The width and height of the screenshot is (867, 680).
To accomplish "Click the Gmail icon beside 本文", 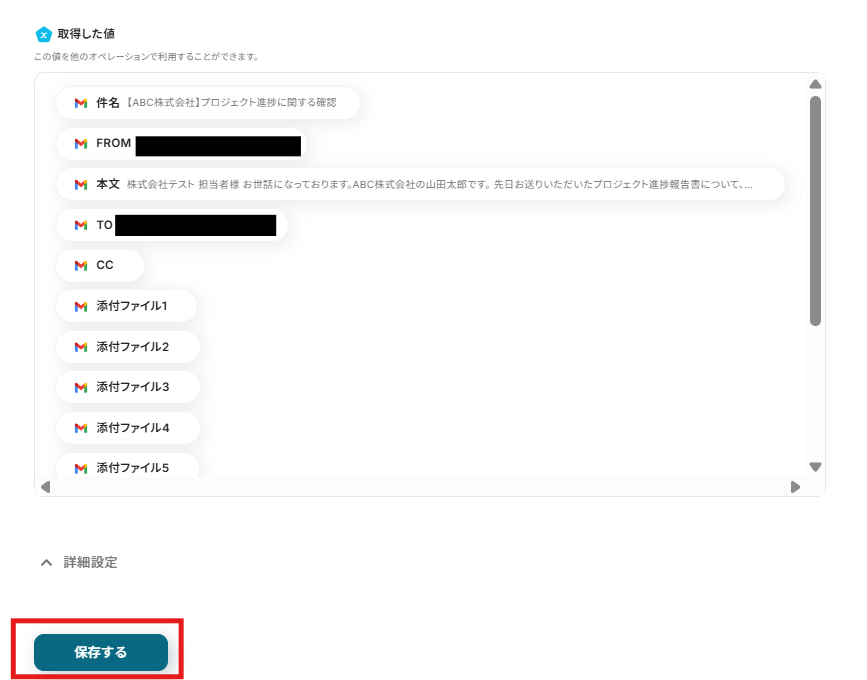I will (81, 185).
